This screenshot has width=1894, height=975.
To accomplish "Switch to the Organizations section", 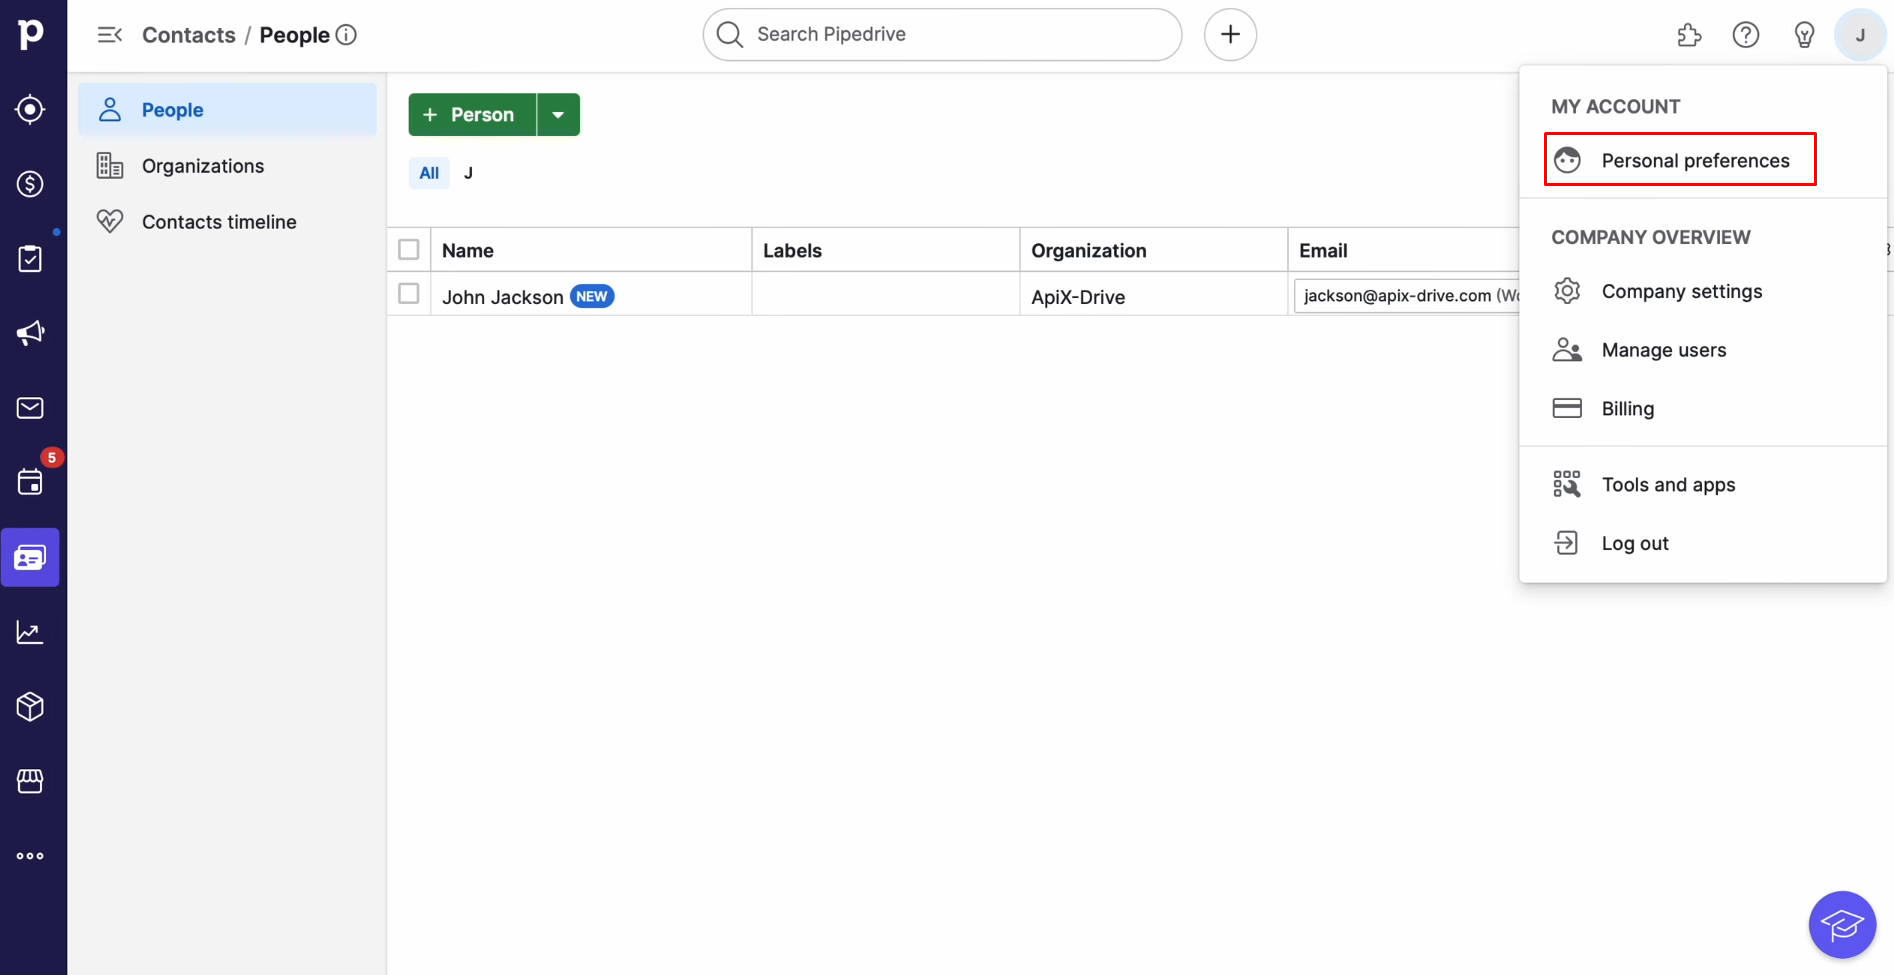I will [x=203, y=165].
